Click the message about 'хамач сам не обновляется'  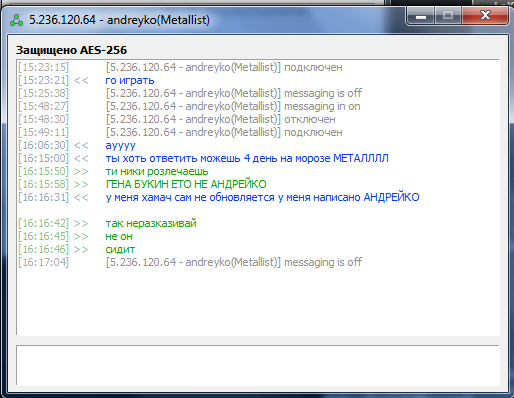click(262, 197)
